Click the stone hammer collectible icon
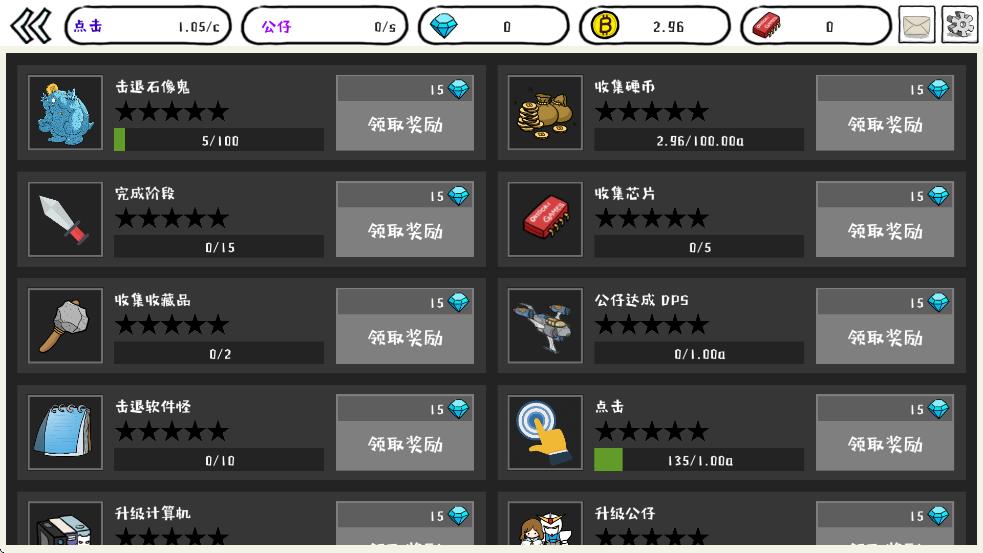This screenshot has width=983, height=553. pos(65,326)
